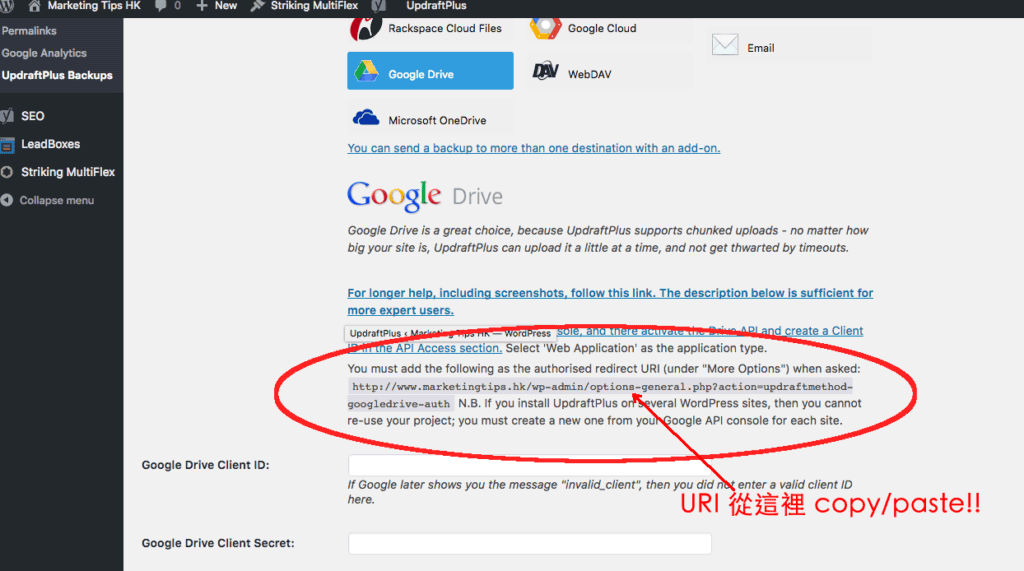Click the Yoast SEO icon in admin bar

pyautogui.click(x=378, y=6)
